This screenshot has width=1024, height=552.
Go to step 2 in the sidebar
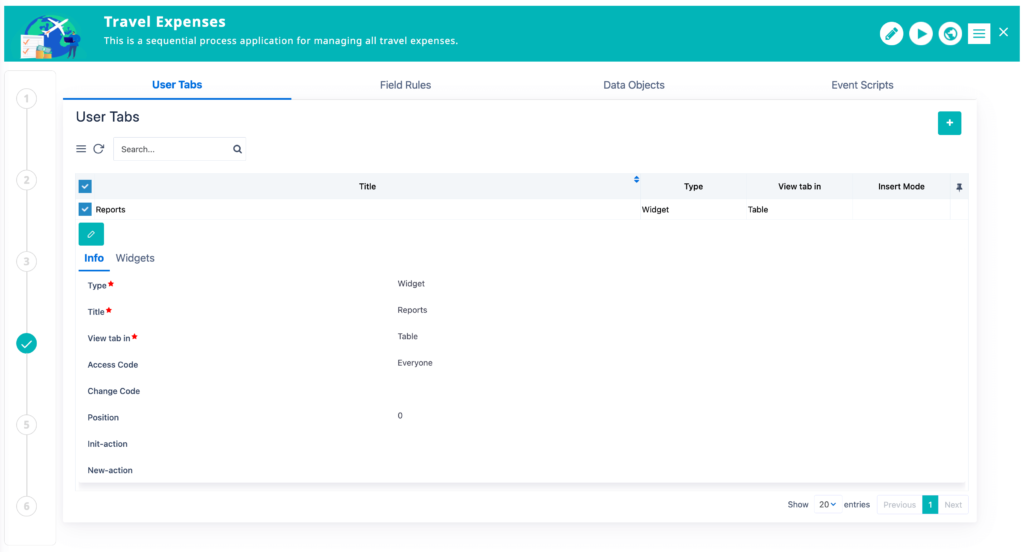(x=27, y=180)
